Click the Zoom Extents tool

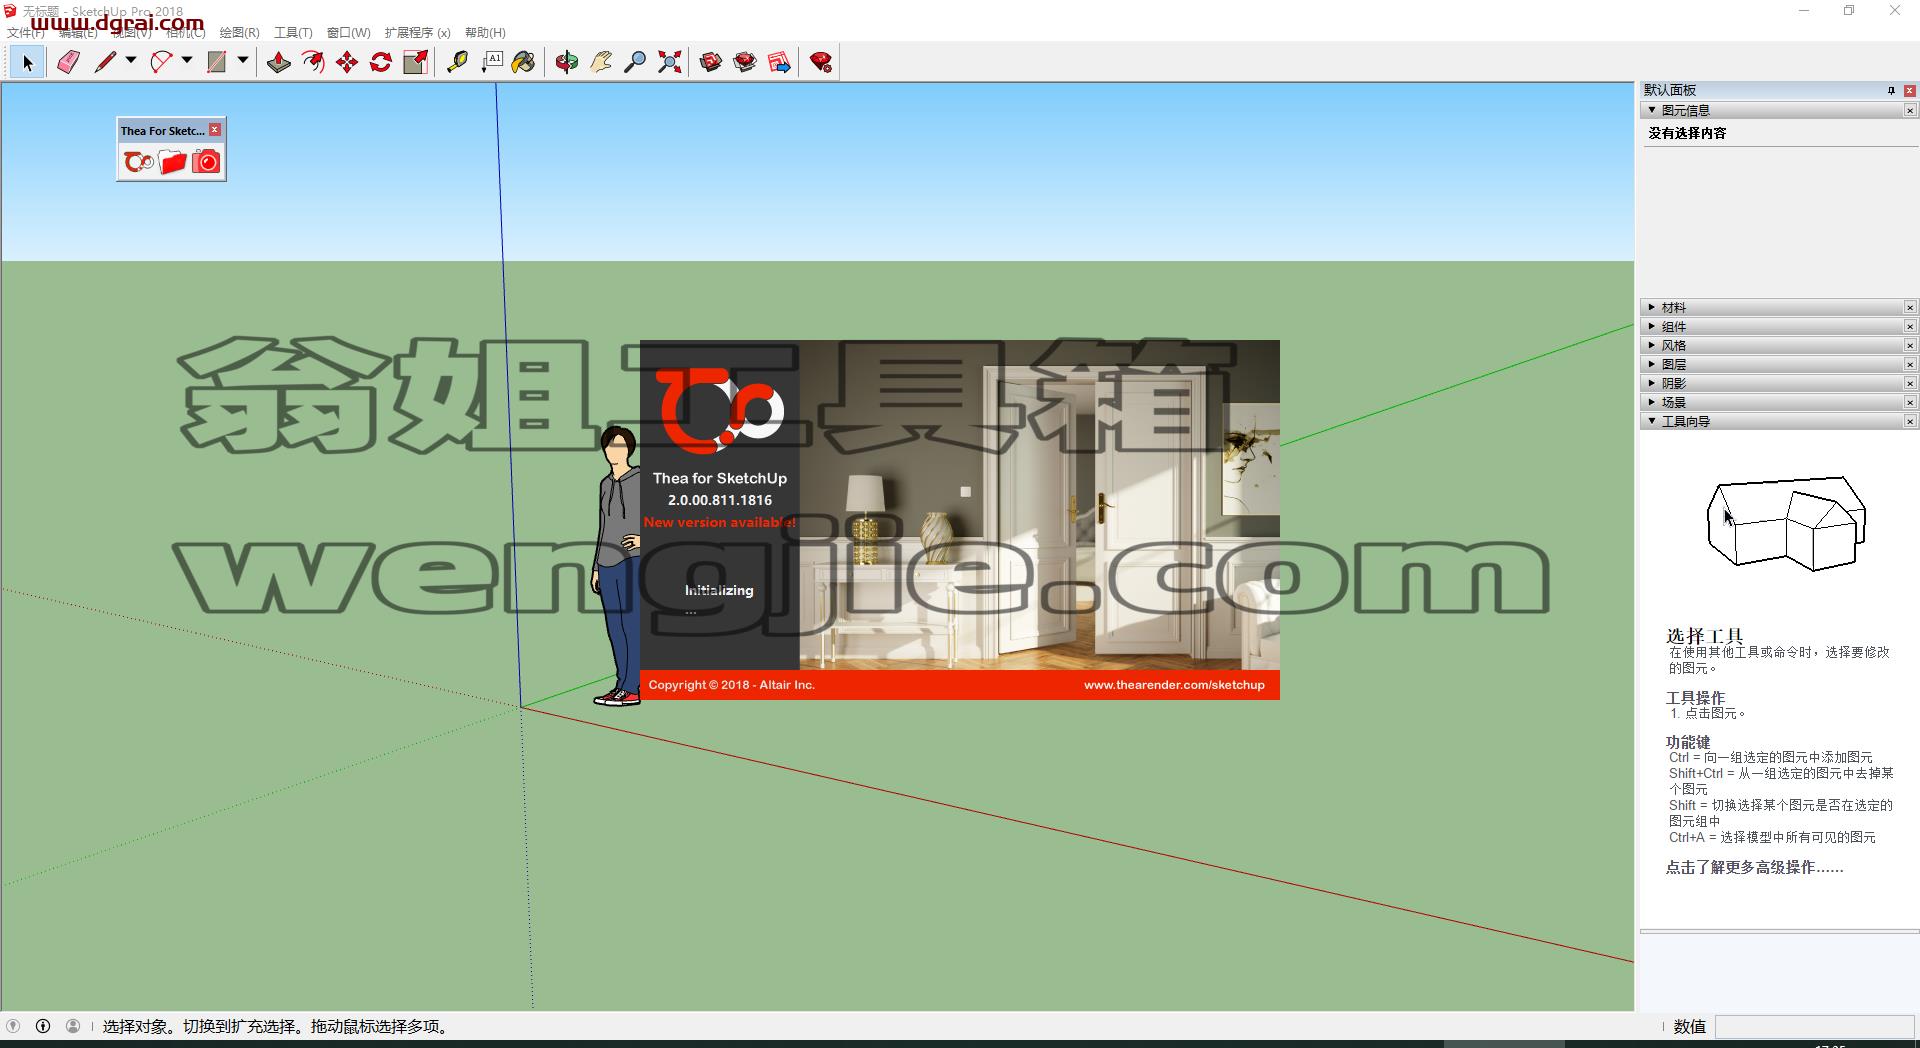(x=670, y=62)
